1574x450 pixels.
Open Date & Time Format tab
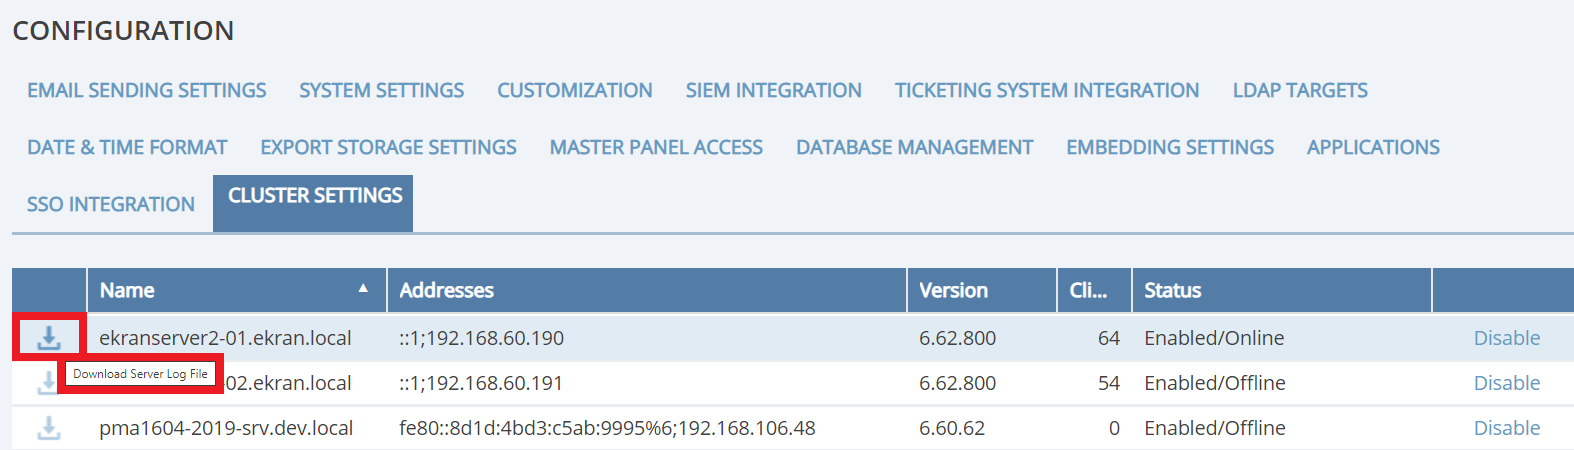pyautogui.click(x=127, y=147)
